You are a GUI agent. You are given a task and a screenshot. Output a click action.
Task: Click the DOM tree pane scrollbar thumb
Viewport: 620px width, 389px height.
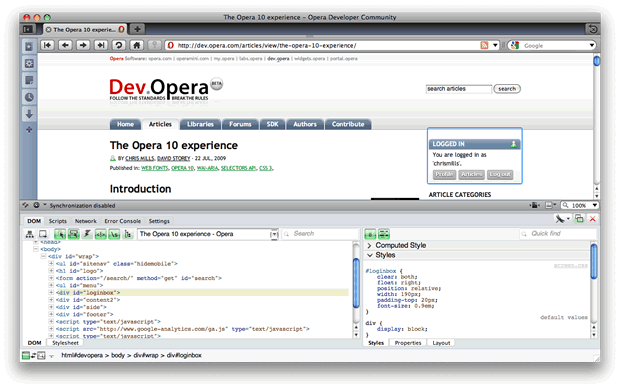tap(356, 283)
